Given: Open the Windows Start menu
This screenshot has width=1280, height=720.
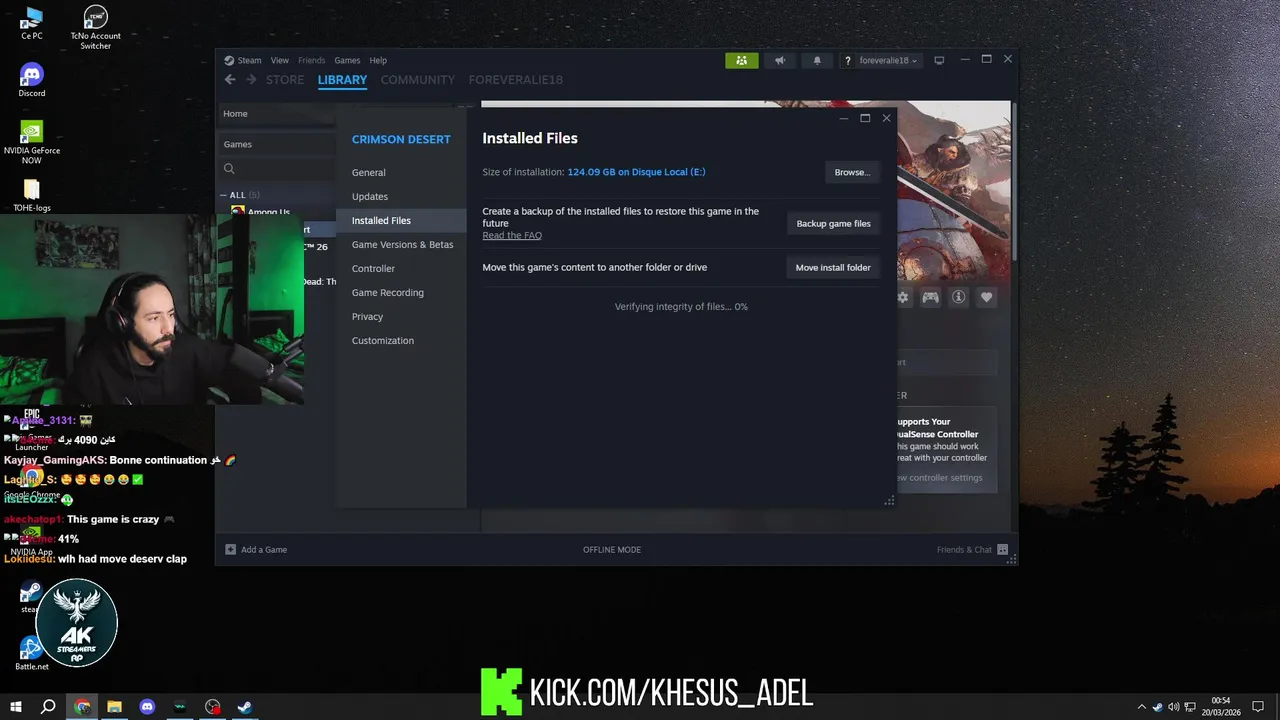Looking at the screenshot, I should point(16,707).
